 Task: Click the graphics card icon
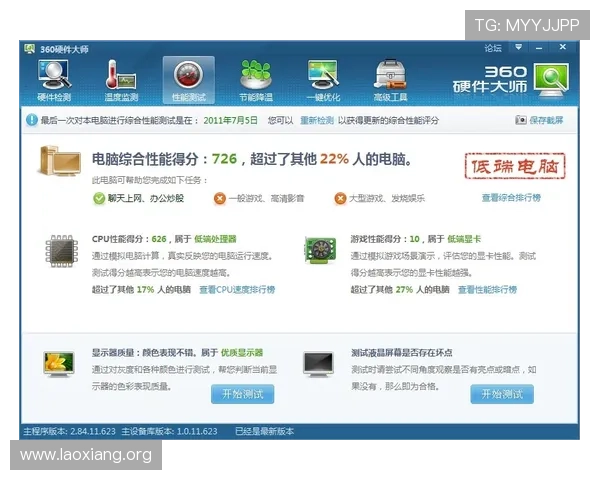point(321,250)
